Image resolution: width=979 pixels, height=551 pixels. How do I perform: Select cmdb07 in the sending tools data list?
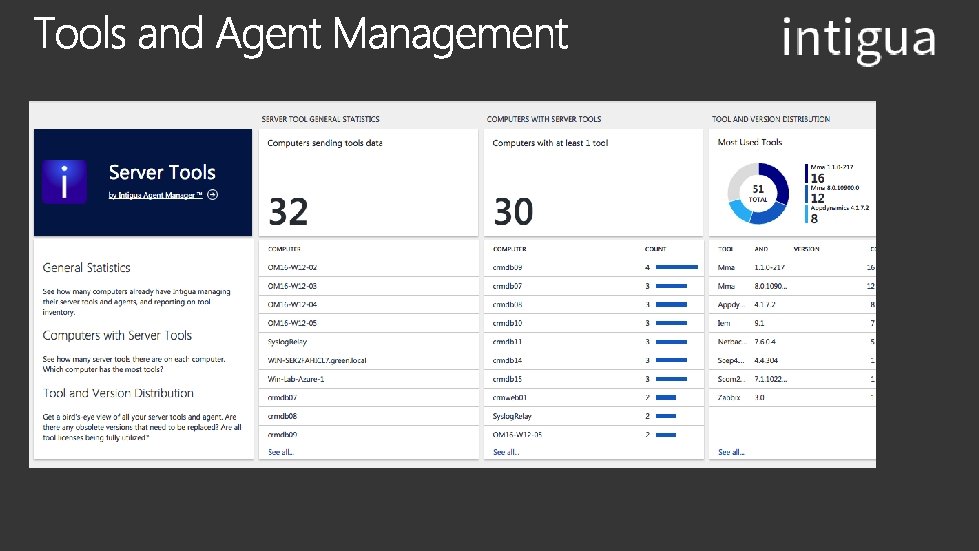click(x=368, y=397)
